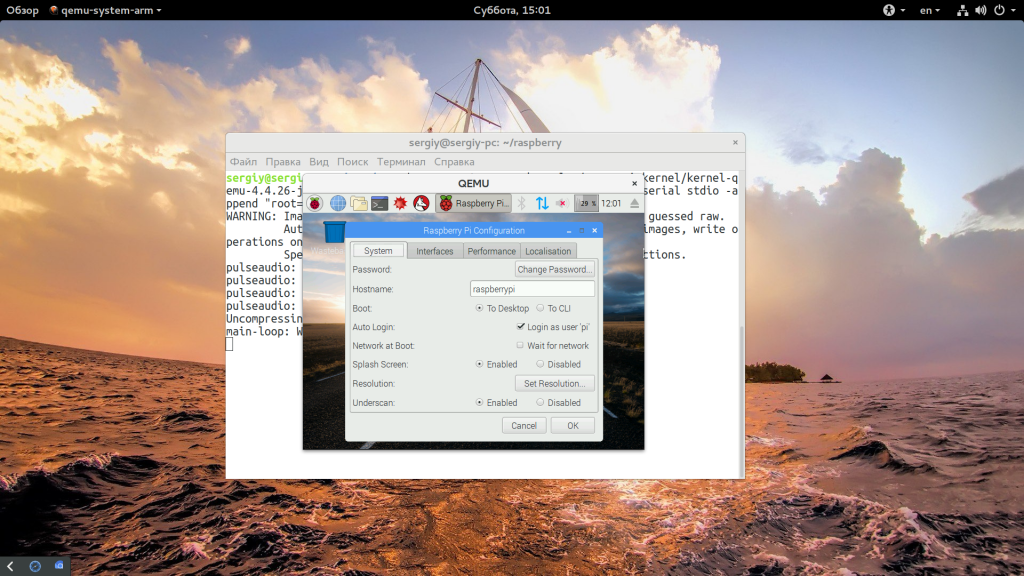The width and height of the screenshot is (1024, 576).
Task: Select the Boot To CLI radio button
Action: [x=541, y=308]
